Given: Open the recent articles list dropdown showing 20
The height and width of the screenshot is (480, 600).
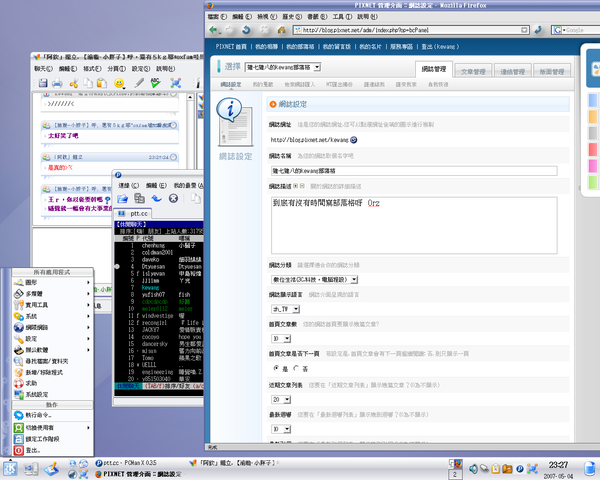Looking at the screenshot, I should [281, 399].
